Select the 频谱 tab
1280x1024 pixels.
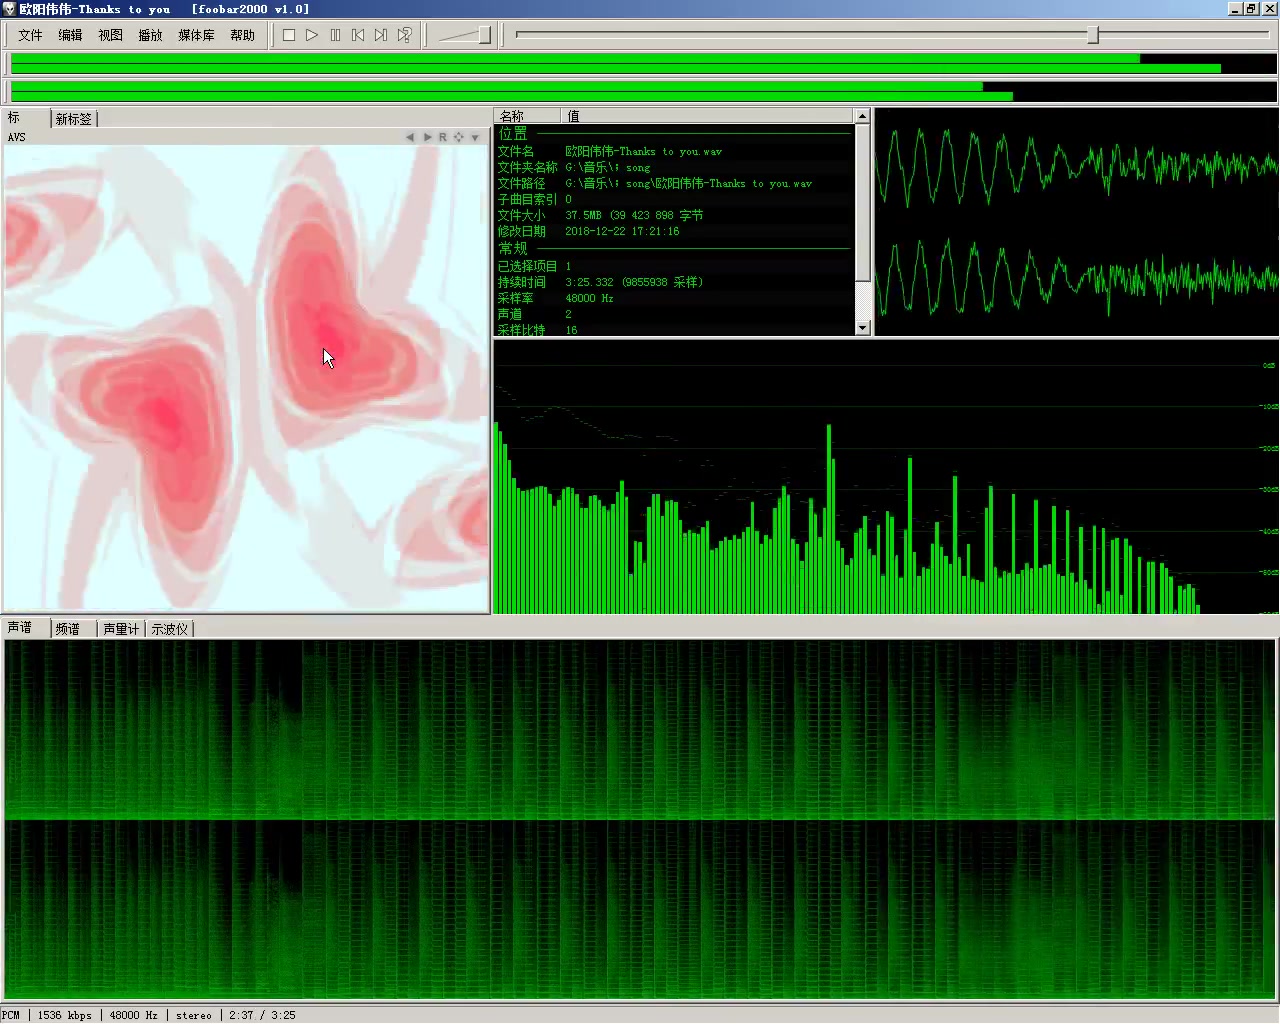[x=73, y=629]
